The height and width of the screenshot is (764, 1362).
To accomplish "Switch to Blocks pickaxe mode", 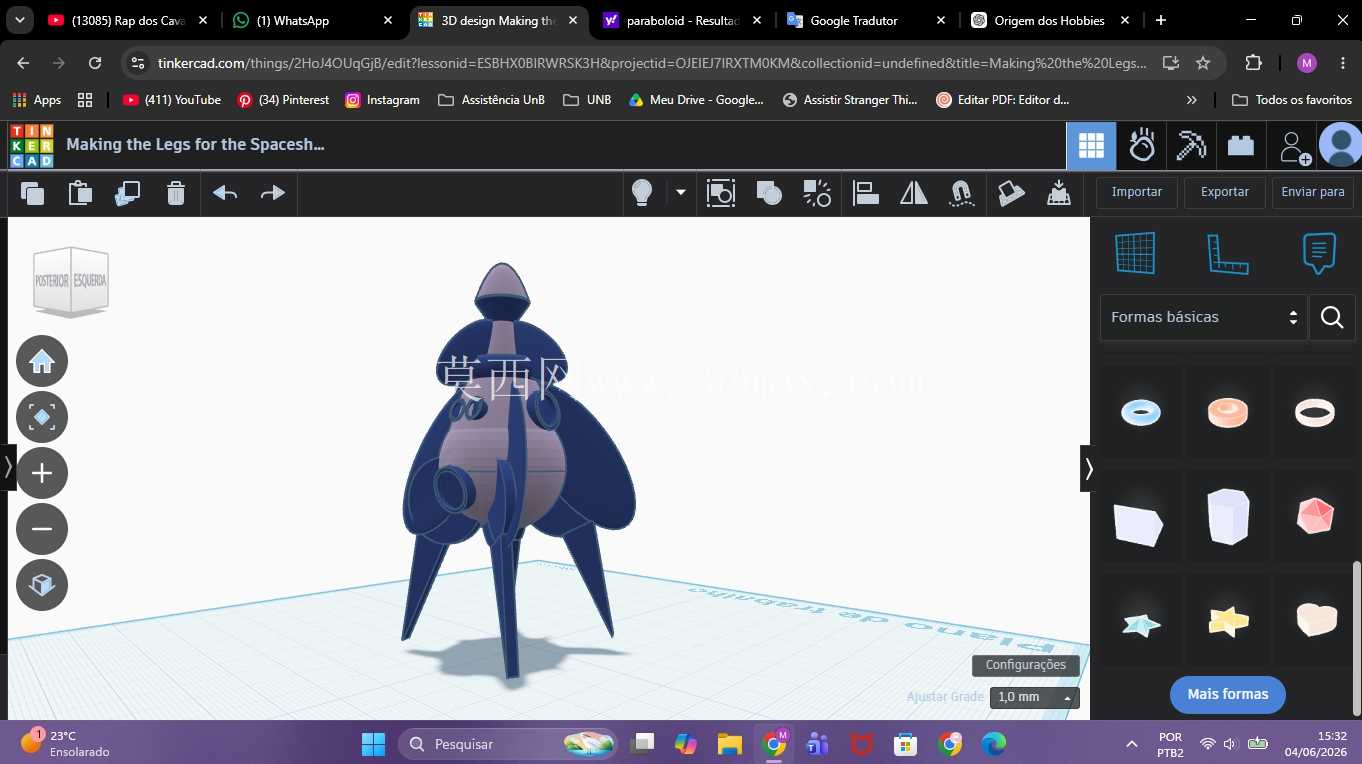I will (x=1191, y=146).
